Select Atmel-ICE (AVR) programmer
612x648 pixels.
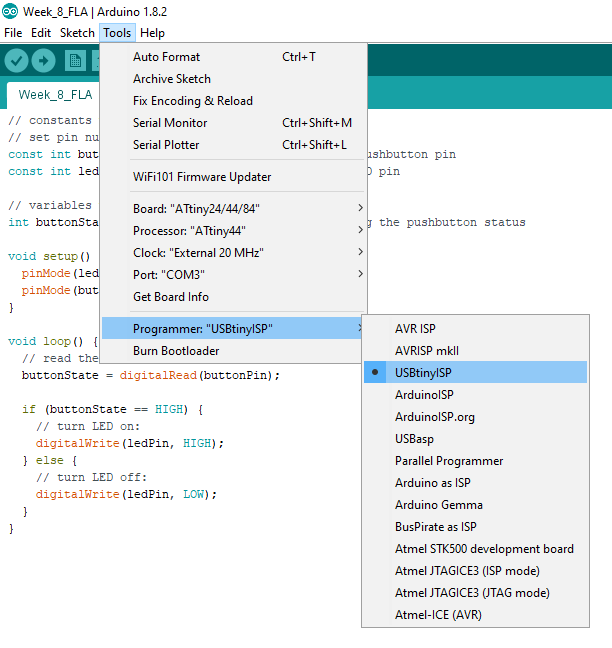[x=437, y=614]
